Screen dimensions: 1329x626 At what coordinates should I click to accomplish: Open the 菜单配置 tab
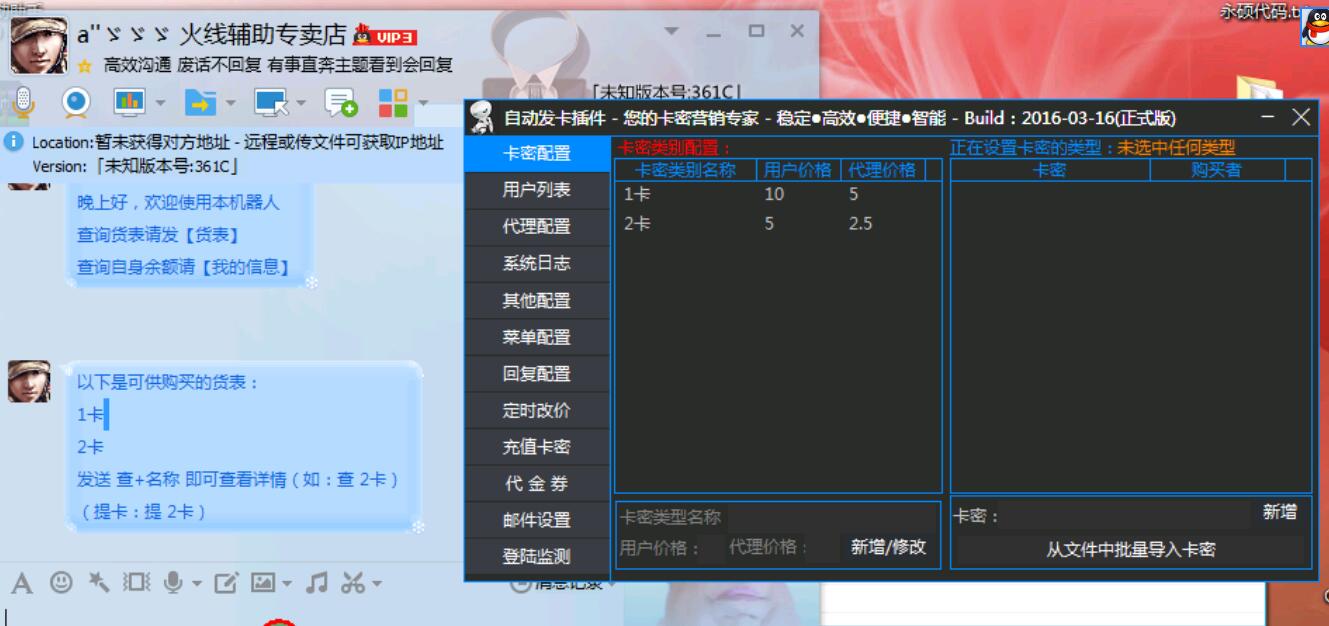point(537,338)
